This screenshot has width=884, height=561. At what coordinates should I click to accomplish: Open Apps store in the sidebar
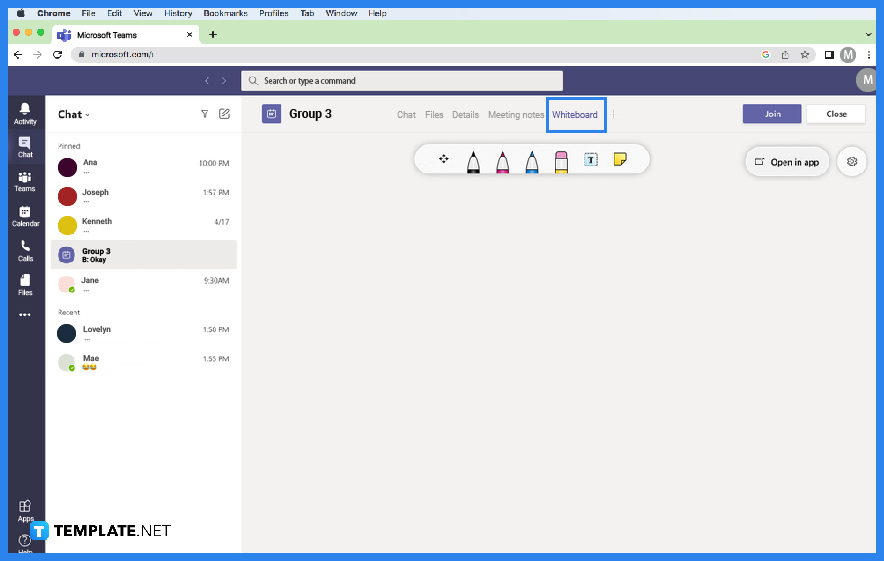tap(25, 511)
